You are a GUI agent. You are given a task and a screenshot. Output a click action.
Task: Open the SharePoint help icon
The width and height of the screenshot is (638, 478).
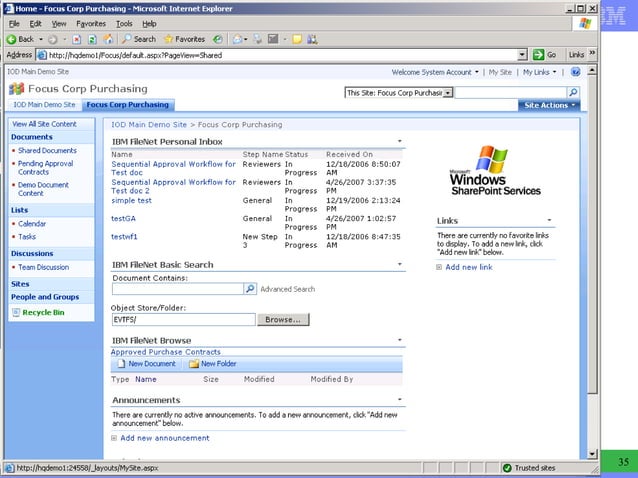(x=573, y=72)
